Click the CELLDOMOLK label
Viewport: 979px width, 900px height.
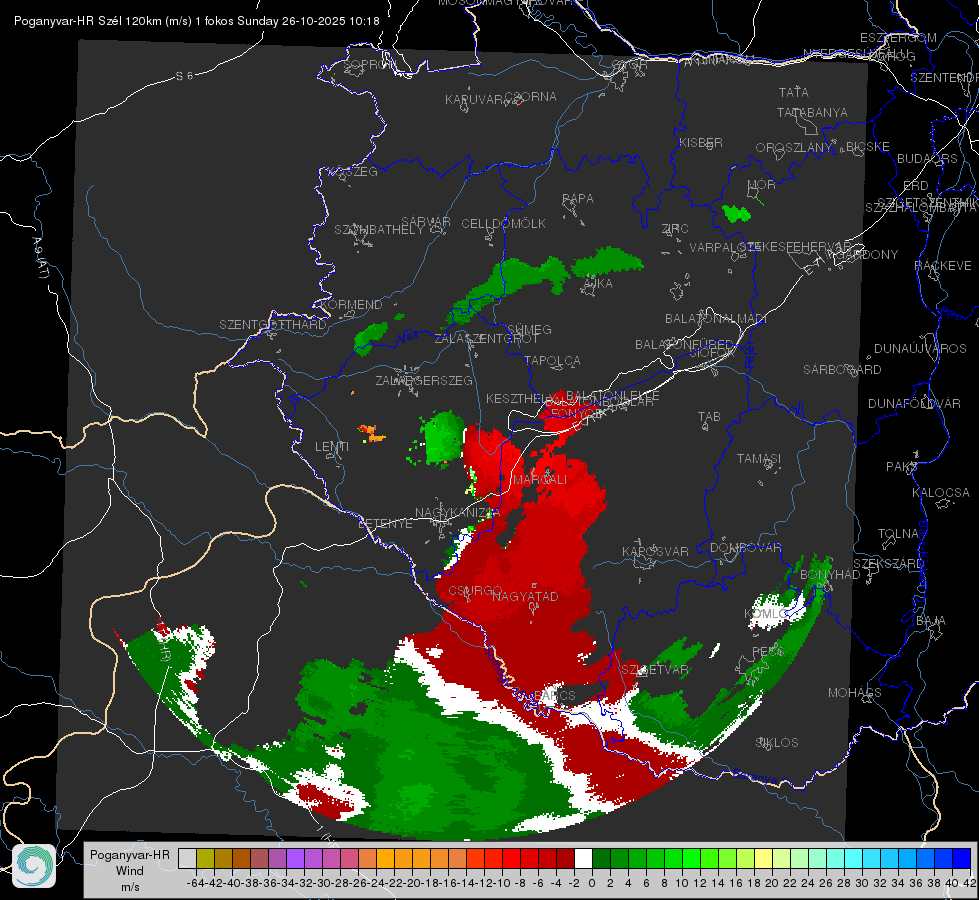pos(503,224)
